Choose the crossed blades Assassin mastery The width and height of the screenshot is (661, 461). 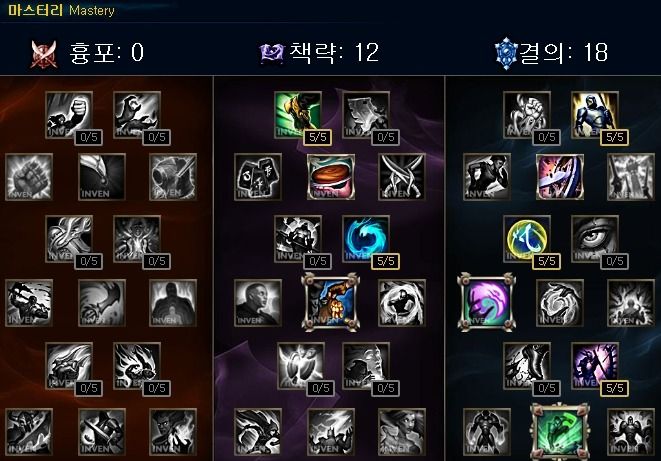coord(402,177)
